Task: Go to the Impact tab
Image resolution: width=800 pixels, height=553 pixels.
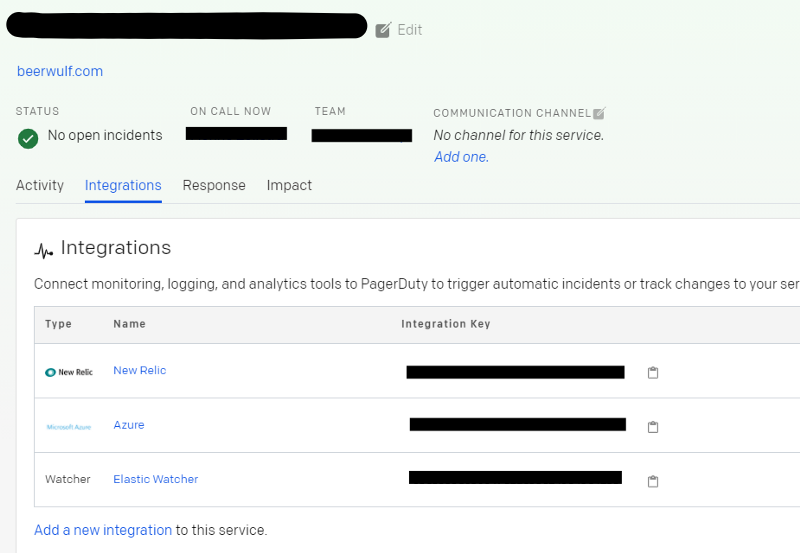Action: pyautogui.click(x=289, y=185)
